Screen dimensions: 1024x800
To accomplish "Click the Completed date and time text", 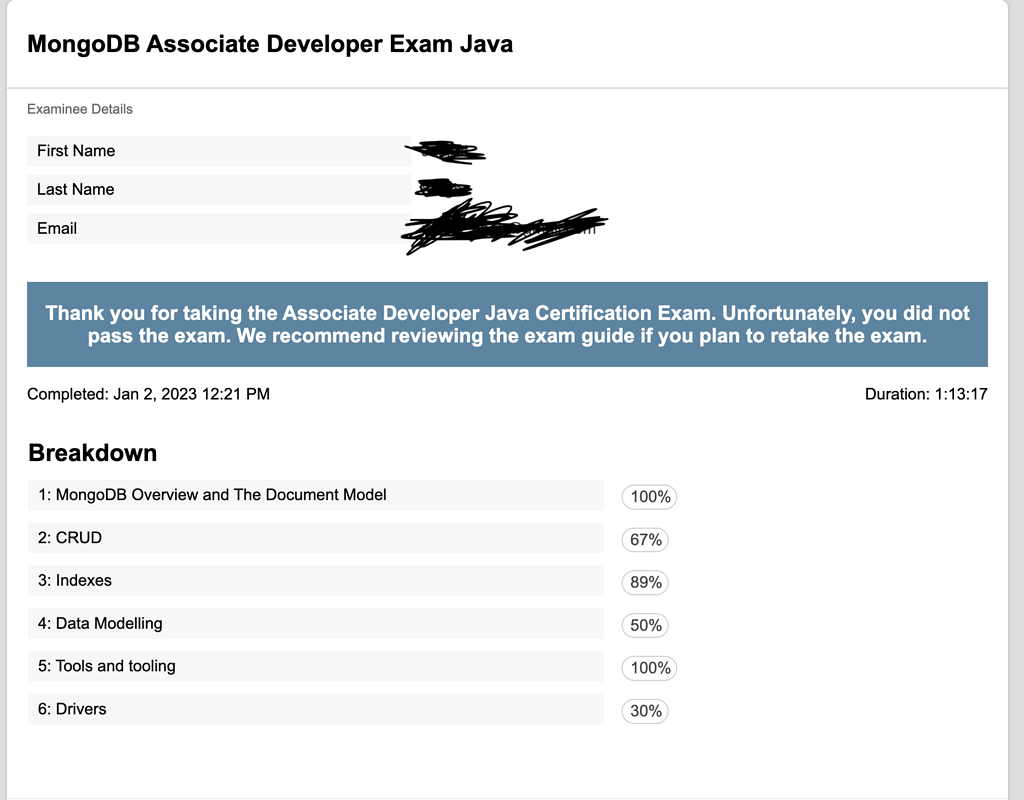I will (x=148, y=394).
